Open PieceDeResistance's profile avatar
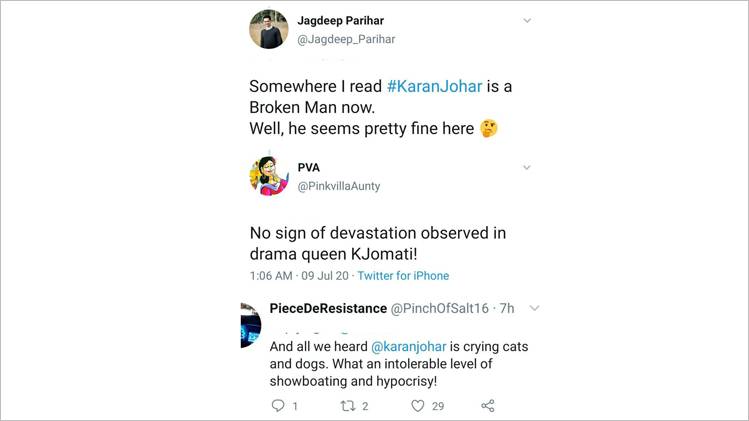The width and height of the screenshot is (749, 421). 250,324
